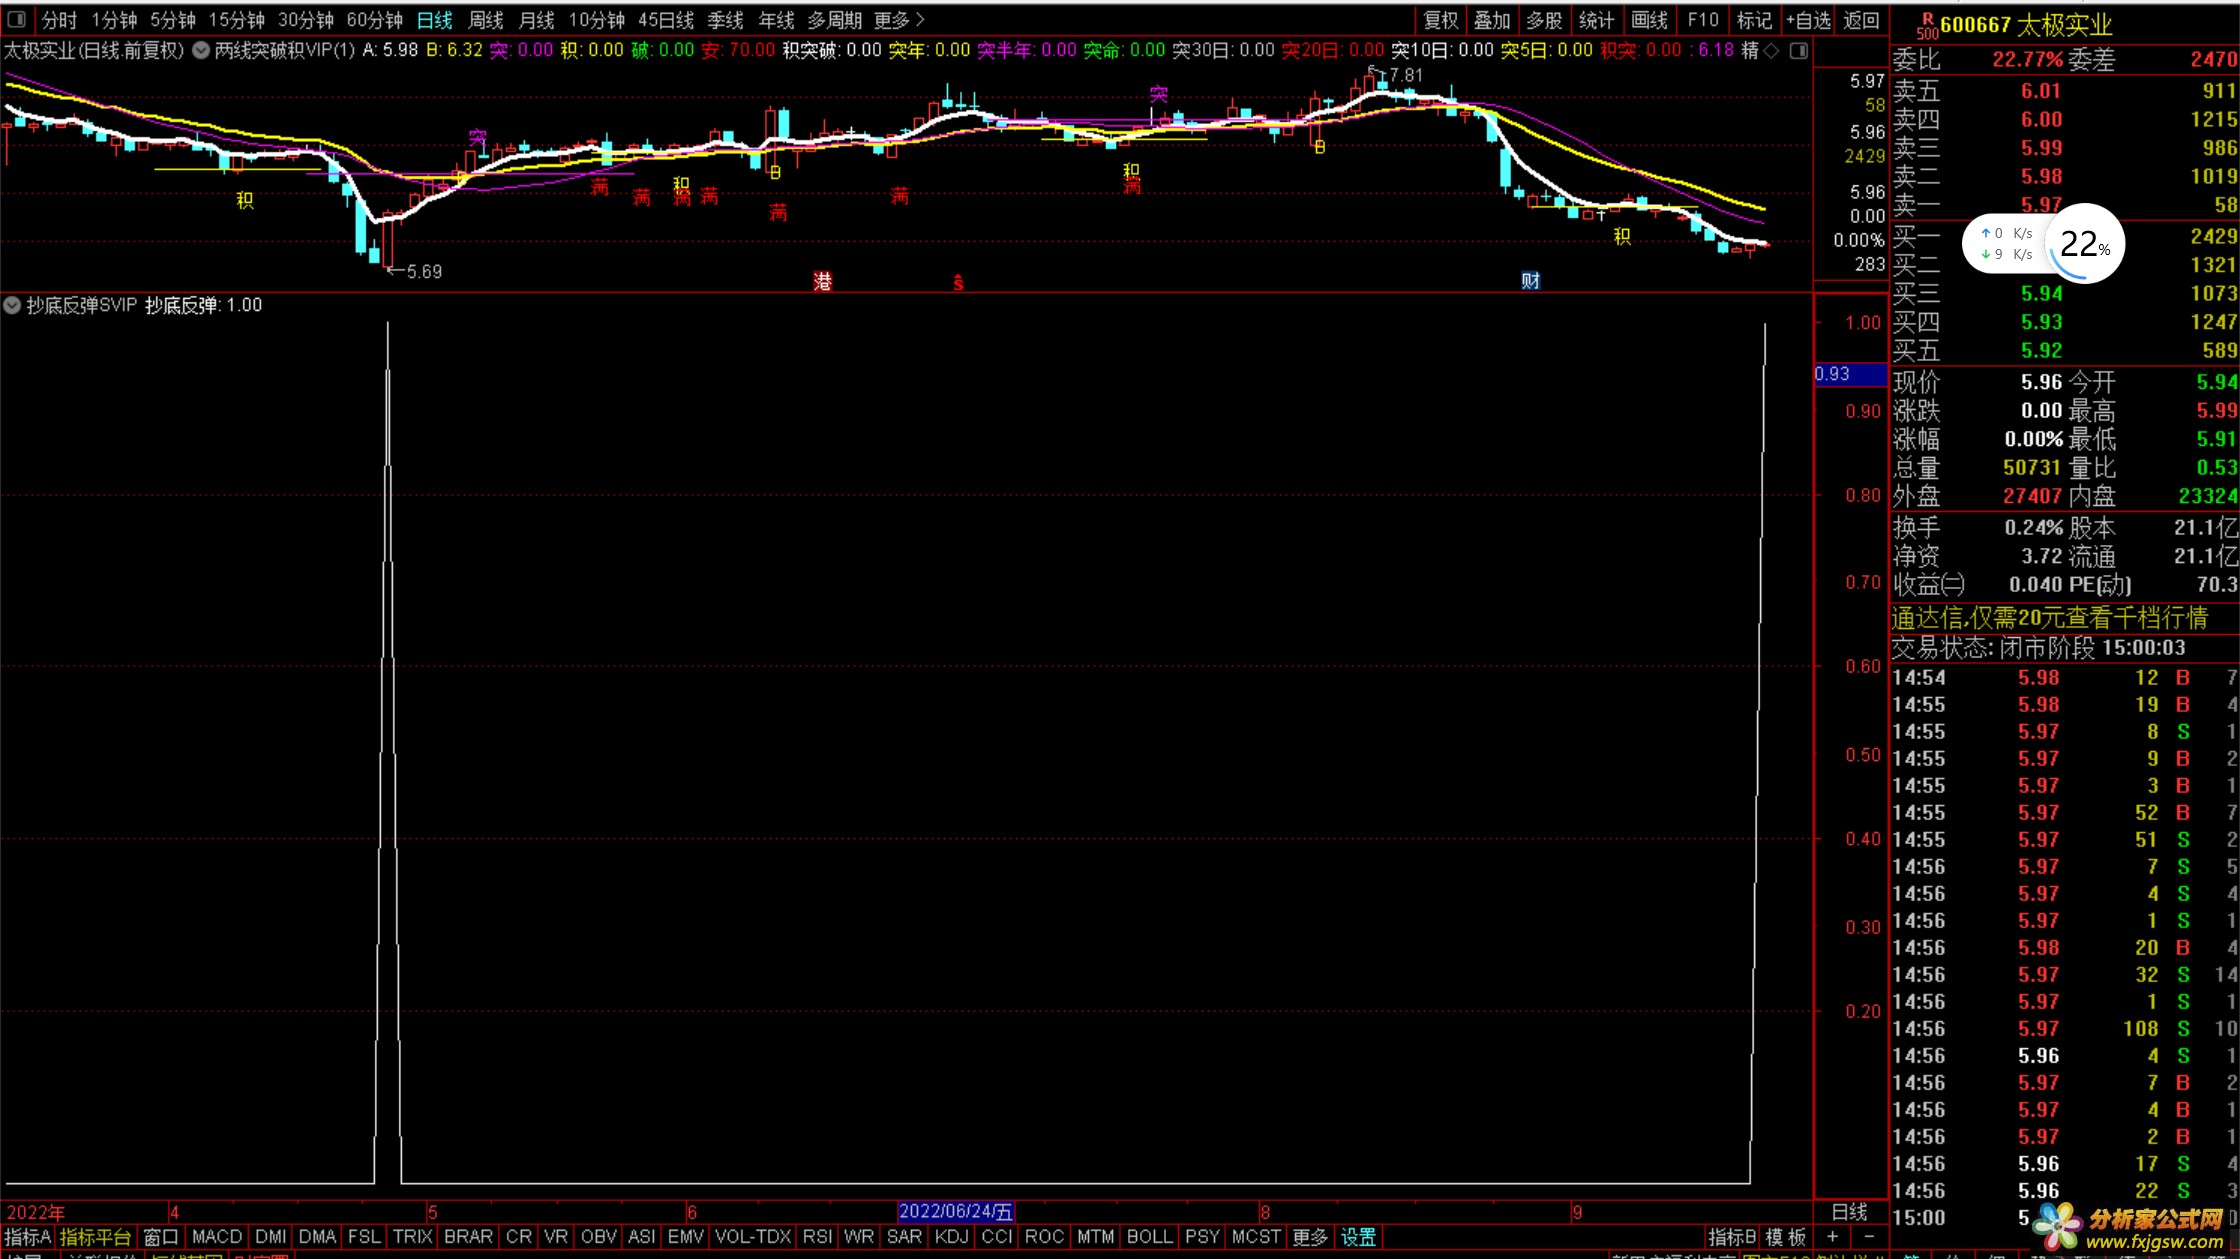Screen dimensions: 2240x1259
Task: Click the 0.93 value marker on axis
Action: pos(1851,374)
